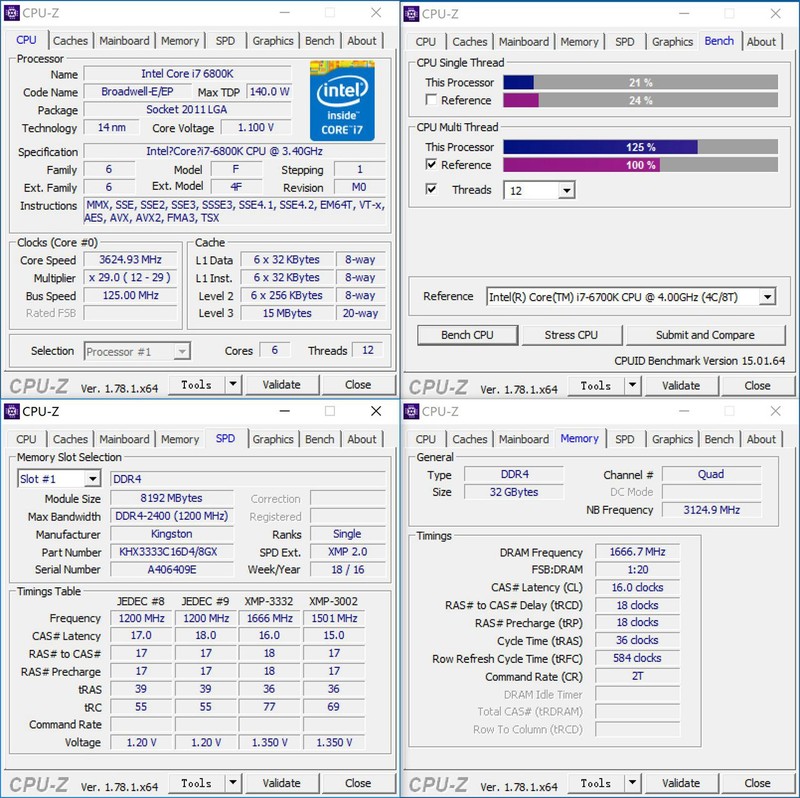Toggle single thread Reference checkbox
This screenshot has height=798, width=800.
[431, 100]
